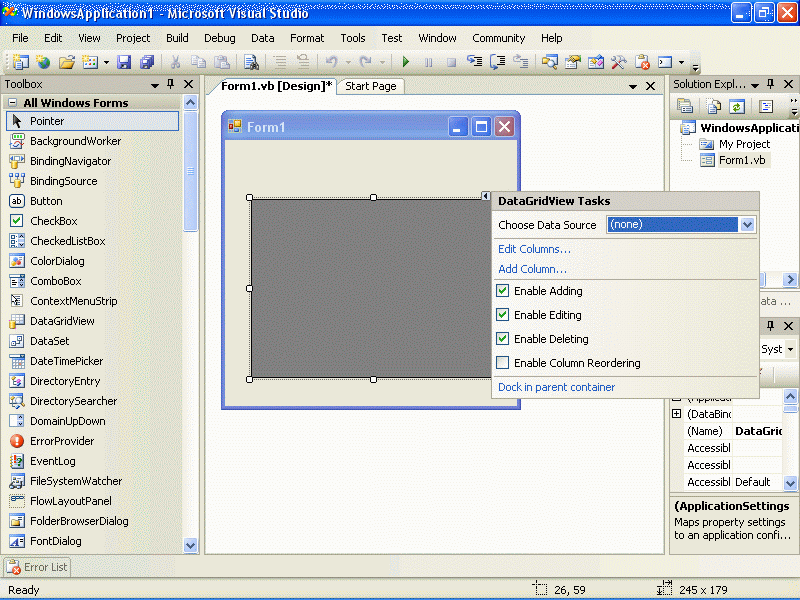Select the ComboBox control in Toolbox

93,281
